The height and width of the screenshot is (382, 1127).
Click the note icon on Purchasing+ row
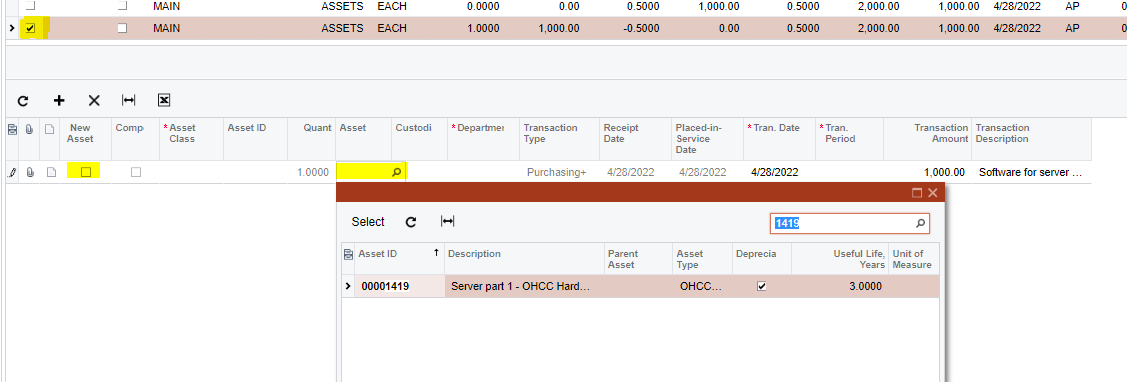pyautogui.click(x=50, y=173)
